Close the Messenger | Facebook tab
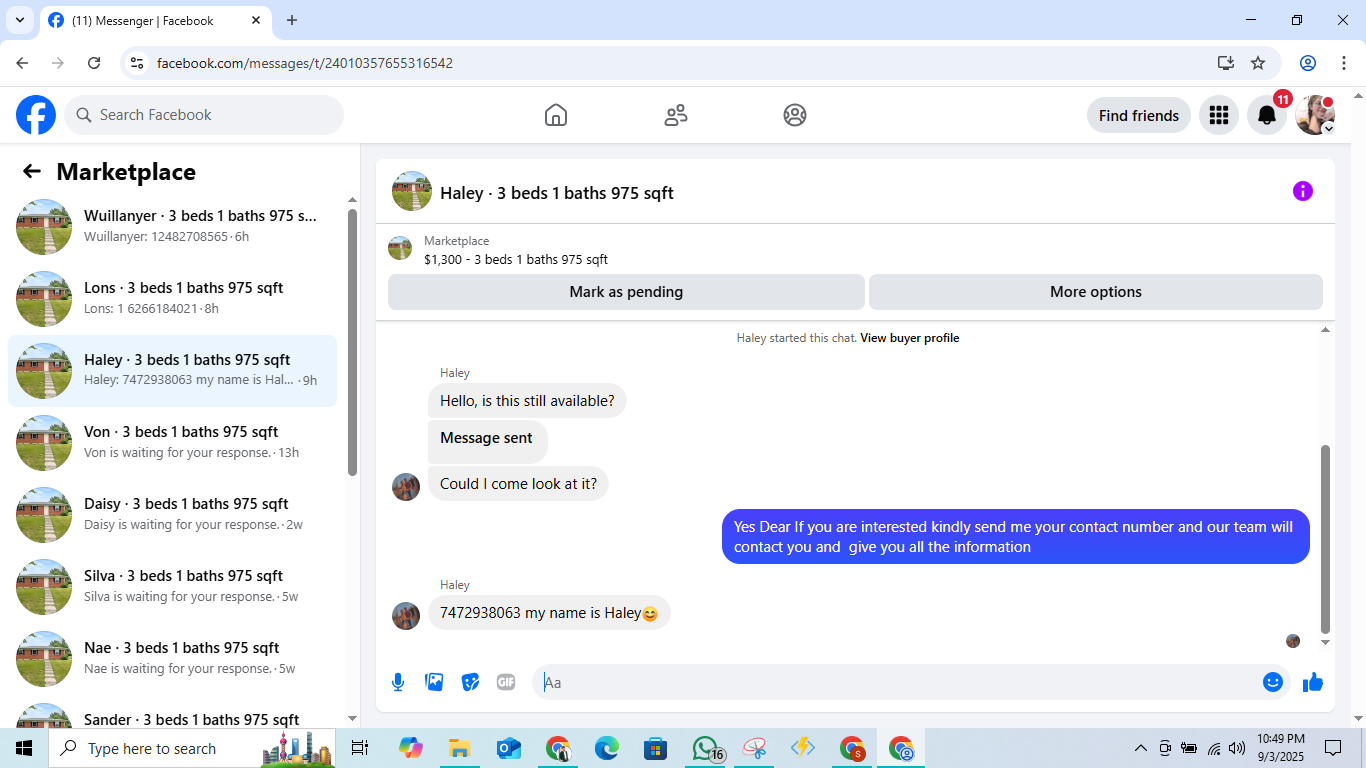 tap(256, 20)
